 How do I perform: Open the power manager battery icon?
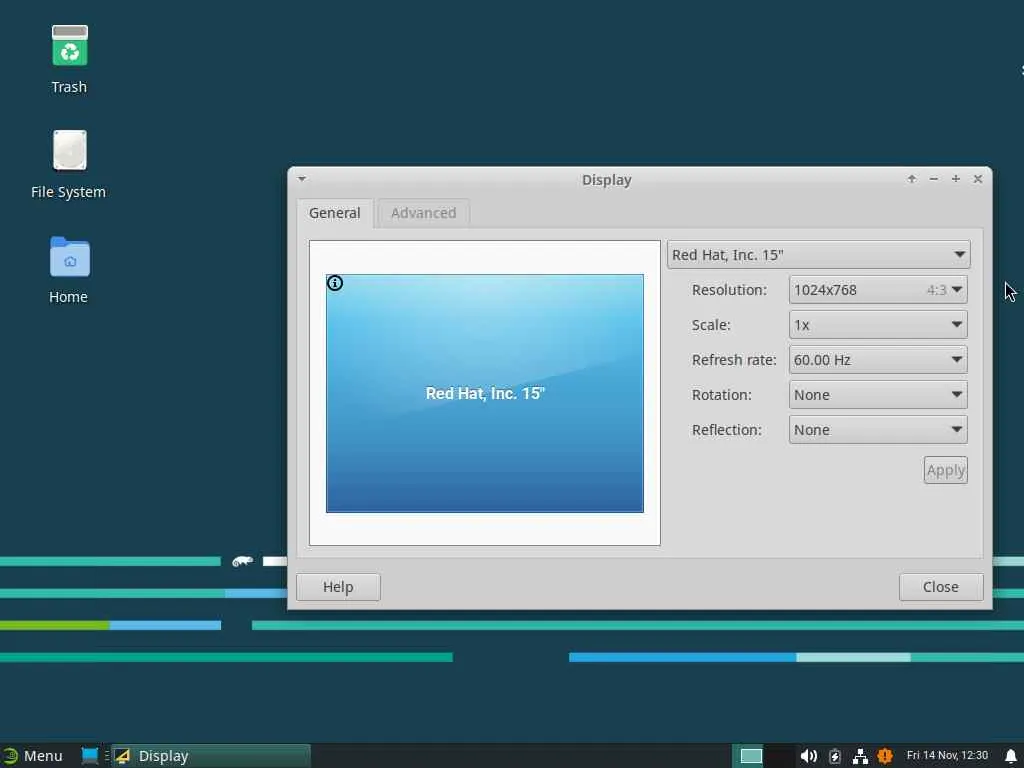tap(835, 756)
